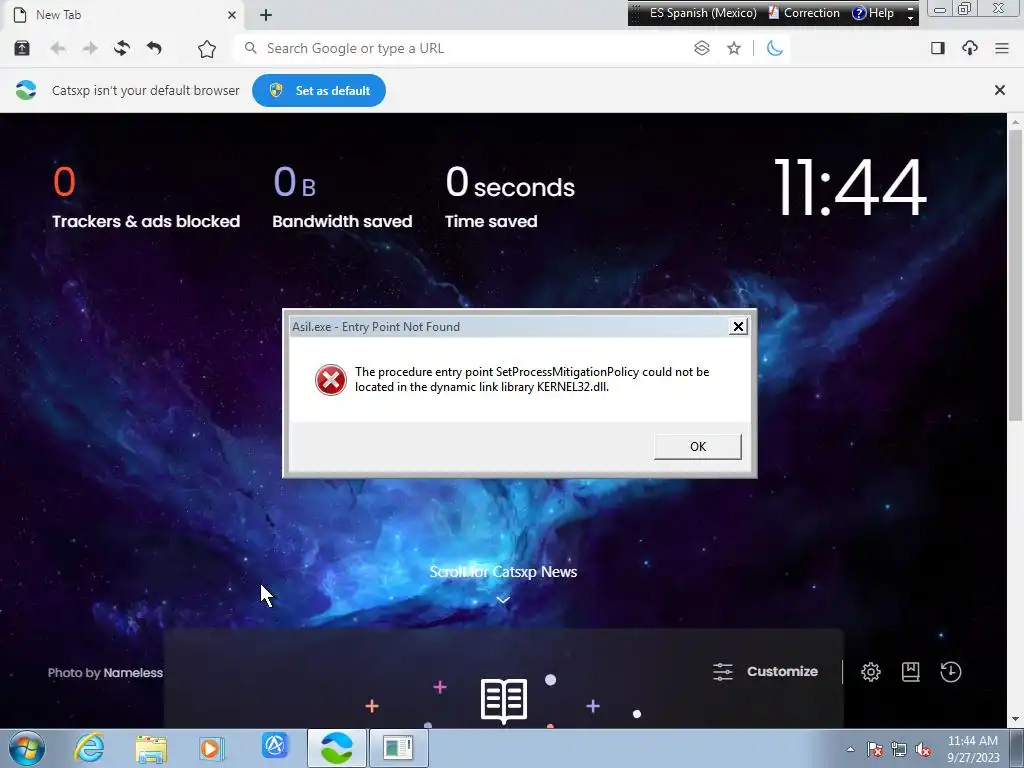
Task: Open a new tab with the plus button
Action: [x=266, y=15]
